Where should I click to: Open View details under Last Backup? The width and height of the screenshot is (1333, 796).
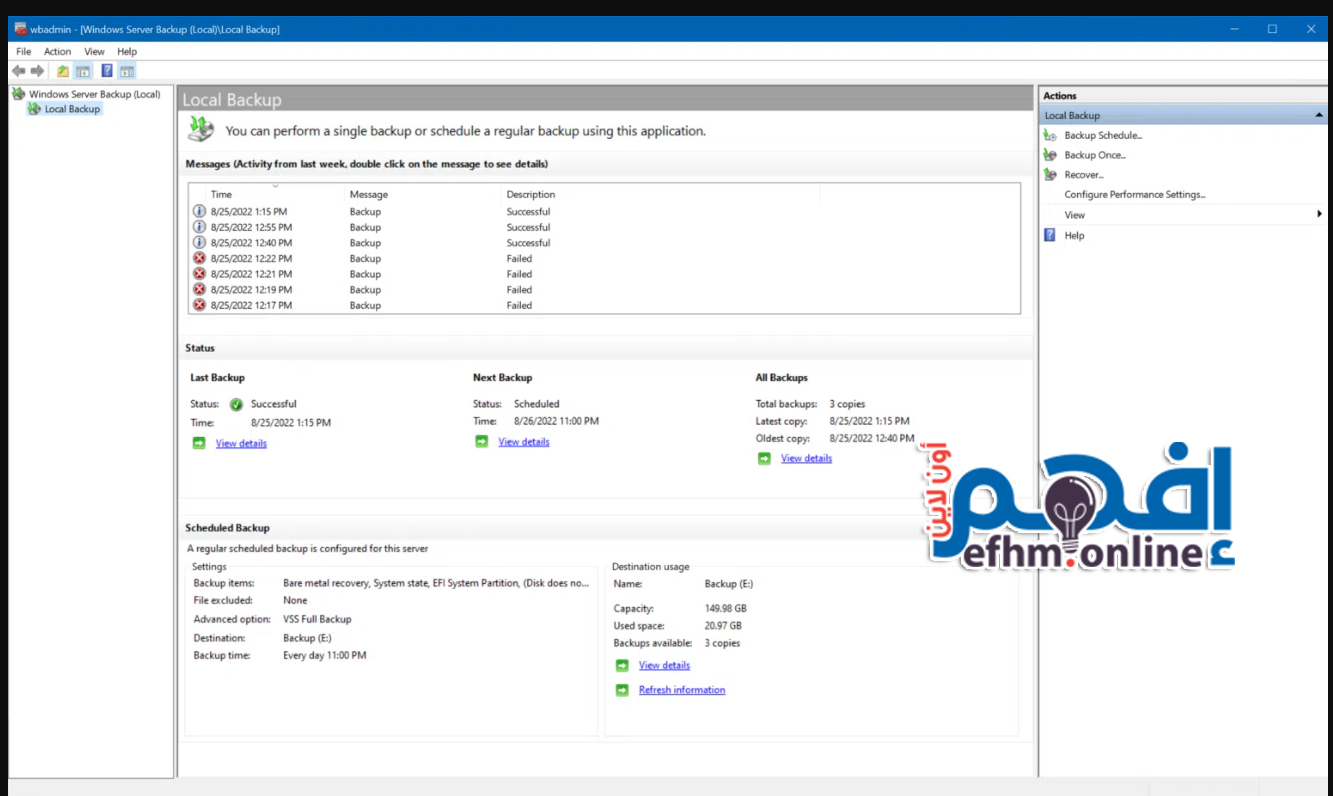(241, 443)
